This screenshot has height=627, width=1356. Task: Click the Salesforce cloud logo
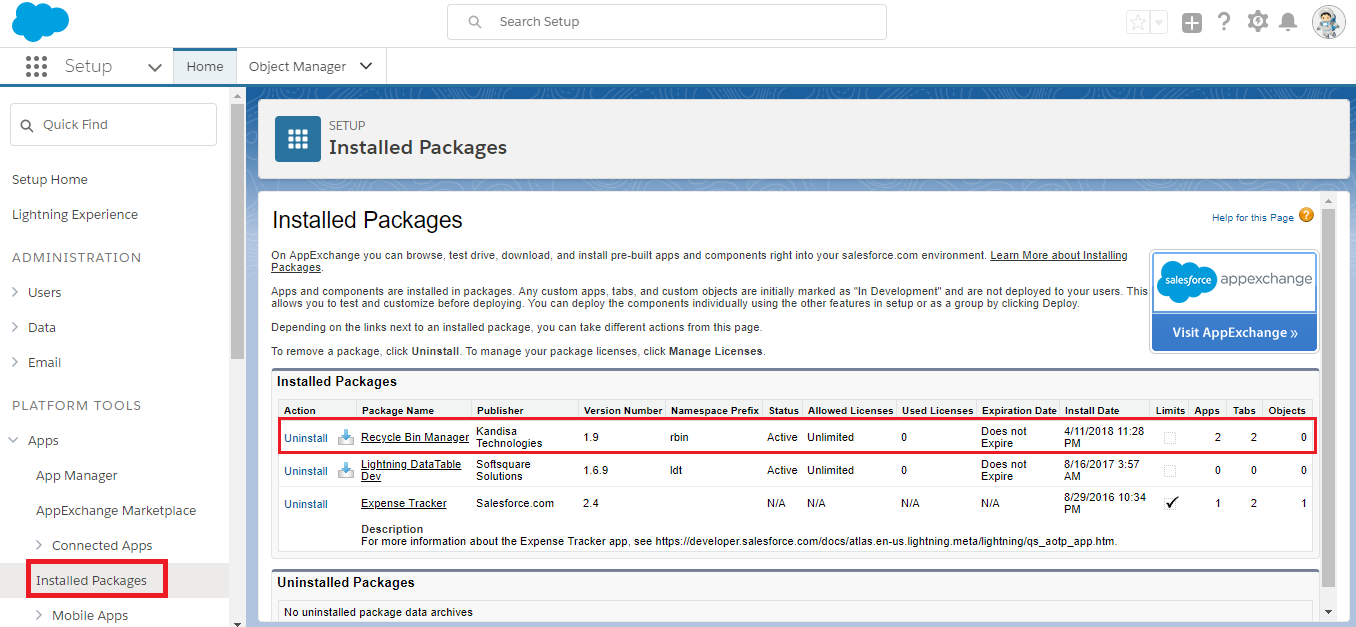pyautogui.click(x=41, y=22)
